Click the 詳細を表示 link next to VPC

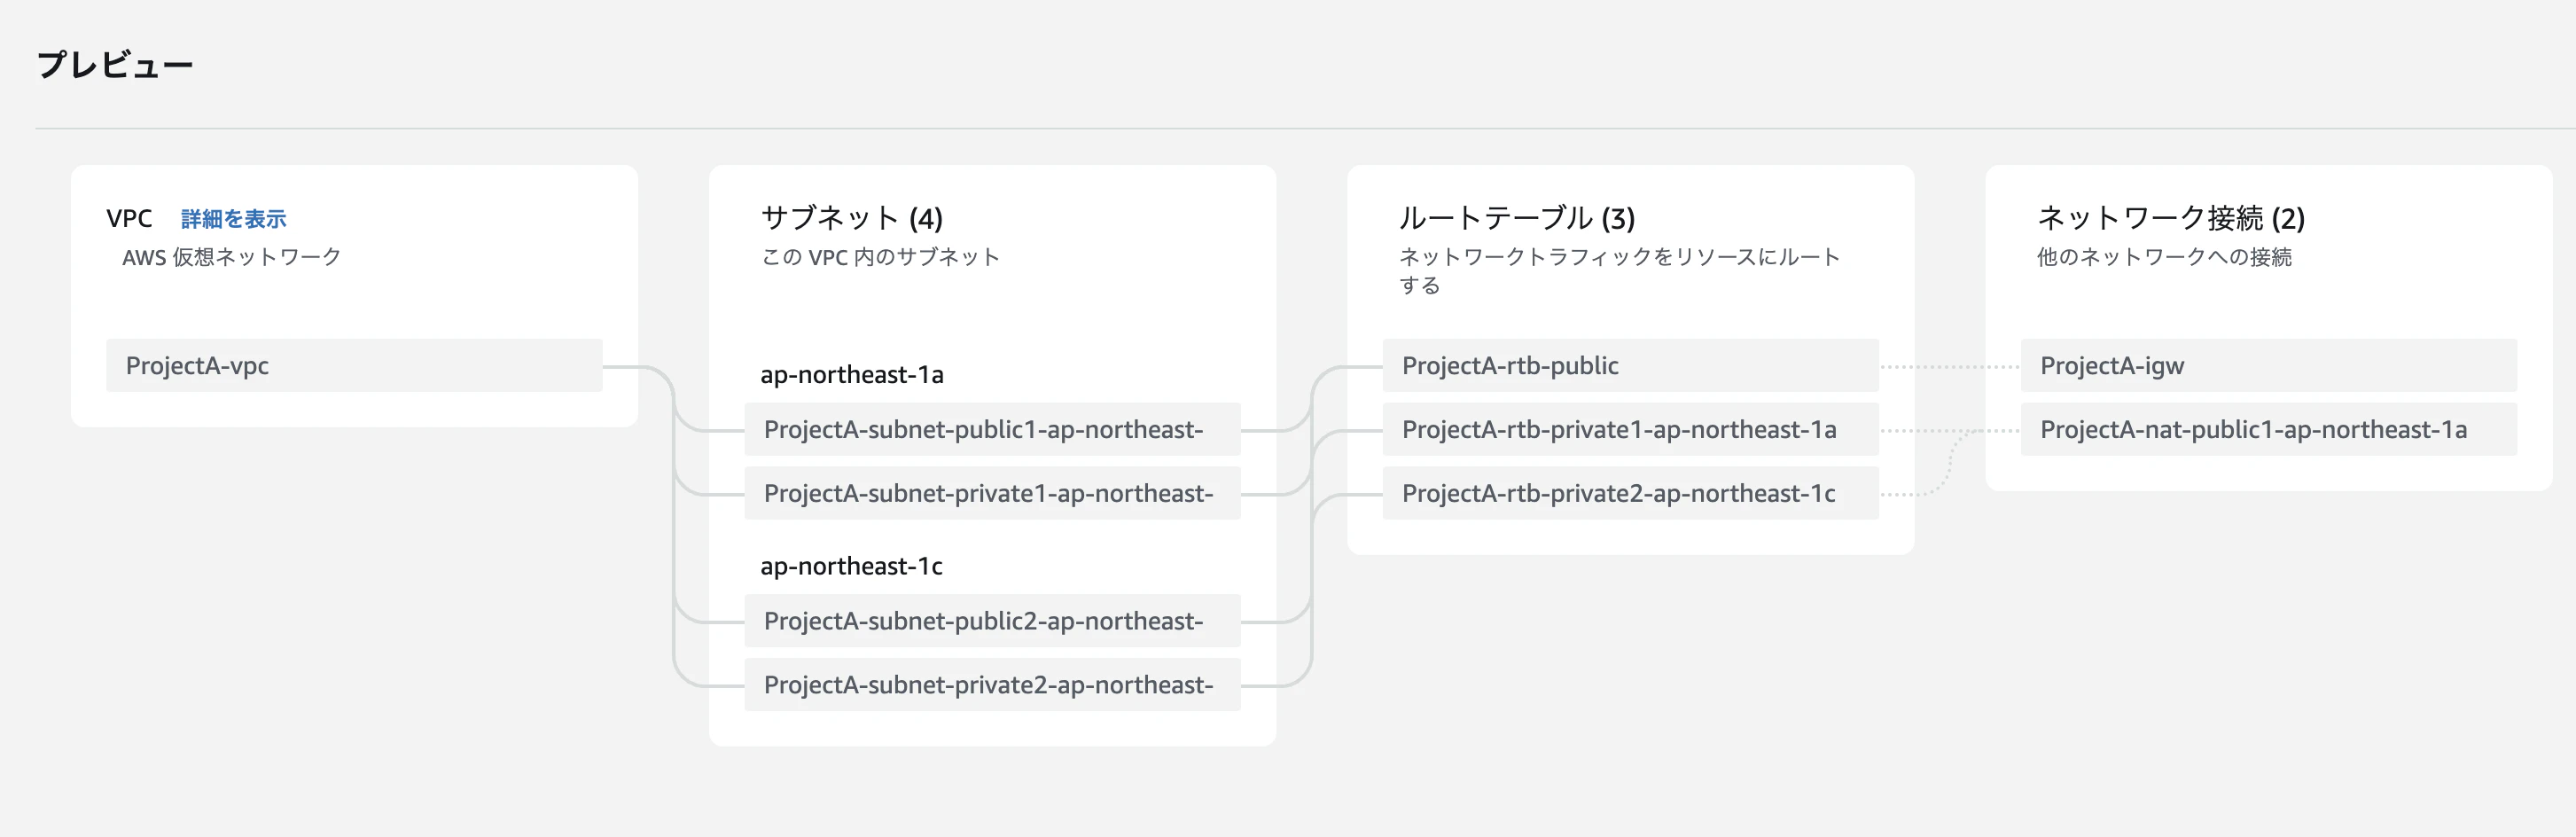[233, 219]
